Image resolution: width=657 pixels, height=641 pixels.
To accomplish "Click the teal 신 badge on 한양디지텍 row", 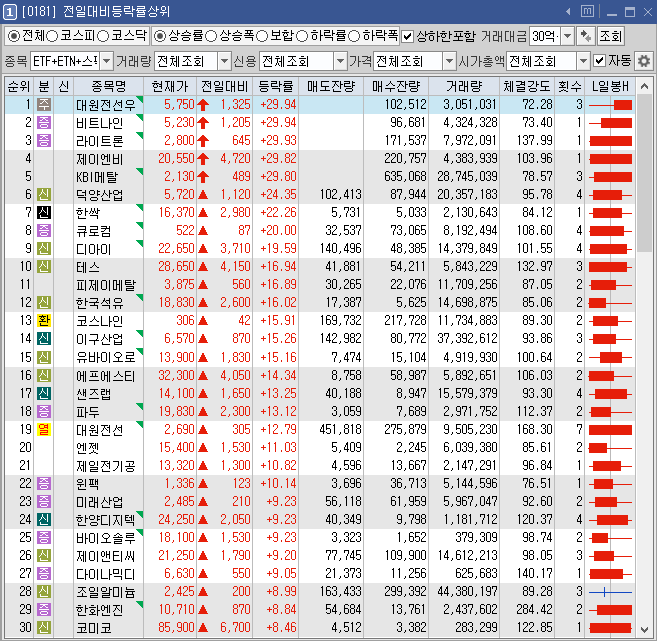I will click(44, 520).
